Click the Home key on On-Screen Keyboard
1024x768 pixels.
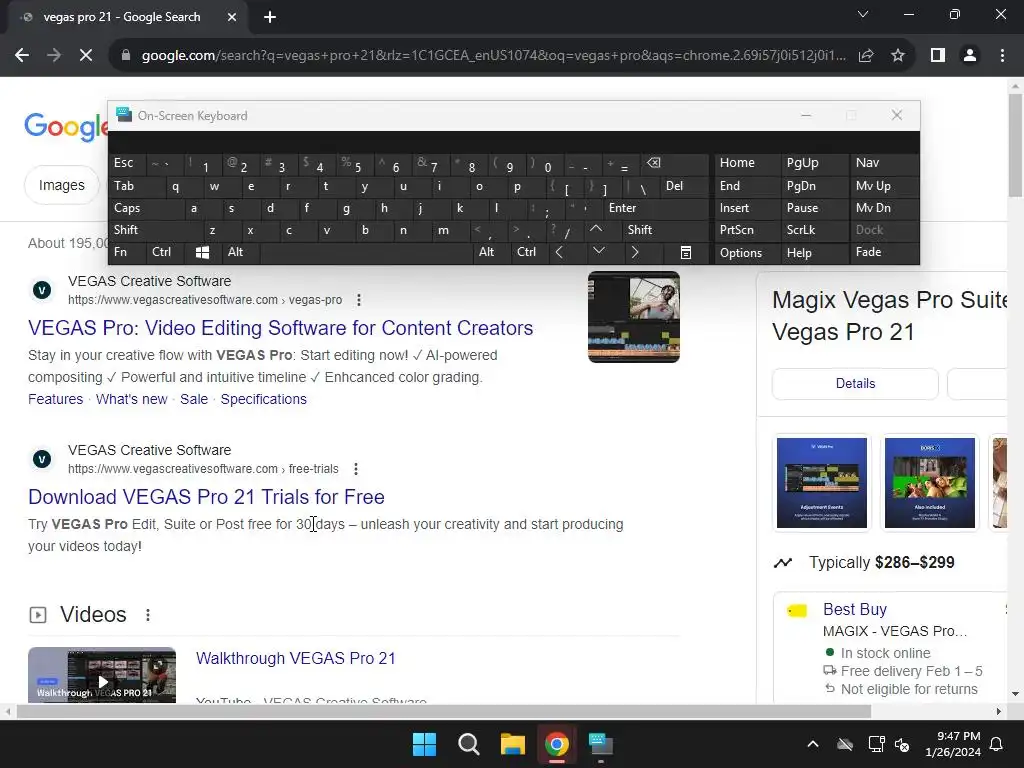[747, 163]
